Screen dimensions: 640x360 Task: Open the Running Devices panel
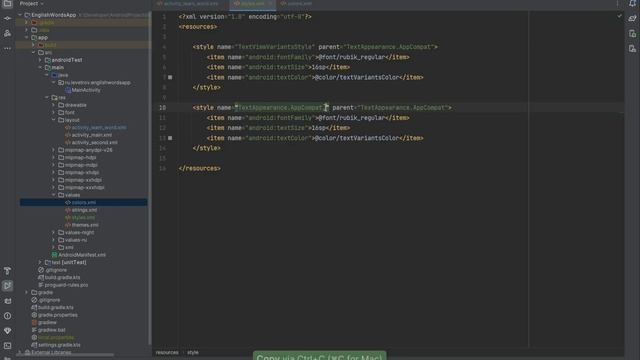pyautogui.click(x=632, y=49)
